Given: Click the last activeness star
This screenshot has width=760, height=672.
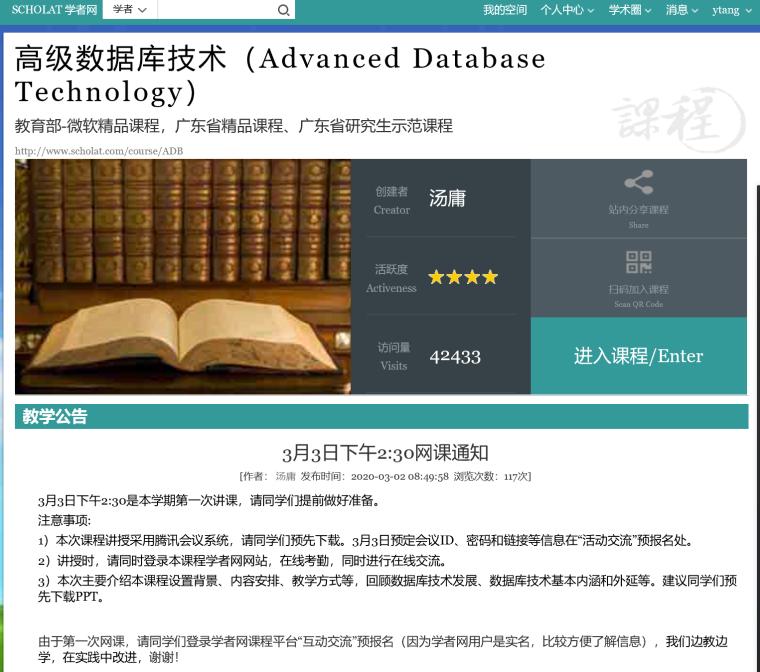Looking at the screenshot, I should pyautogui.click(x=490, y=277).
